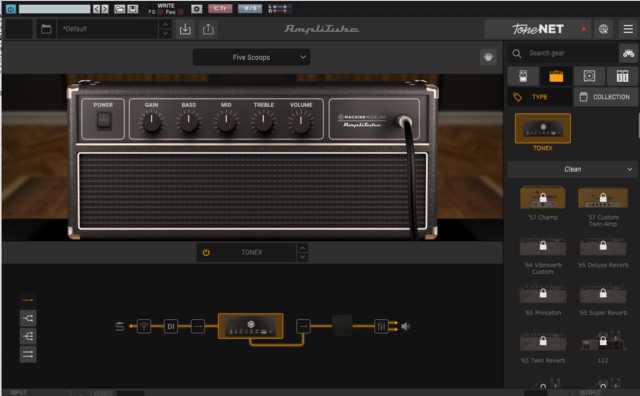Click the *Default preset name field
Image resolution: width=640 pixels, height=396 pixels.
tap(108, 29)
